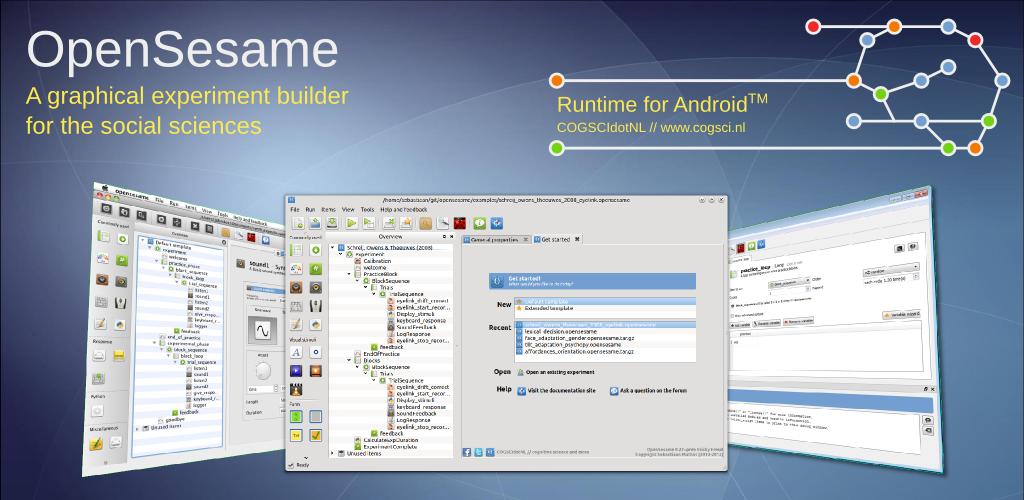
Task: Collapse the experiment node in center Overview tree
Action: [x=340, y=254]
